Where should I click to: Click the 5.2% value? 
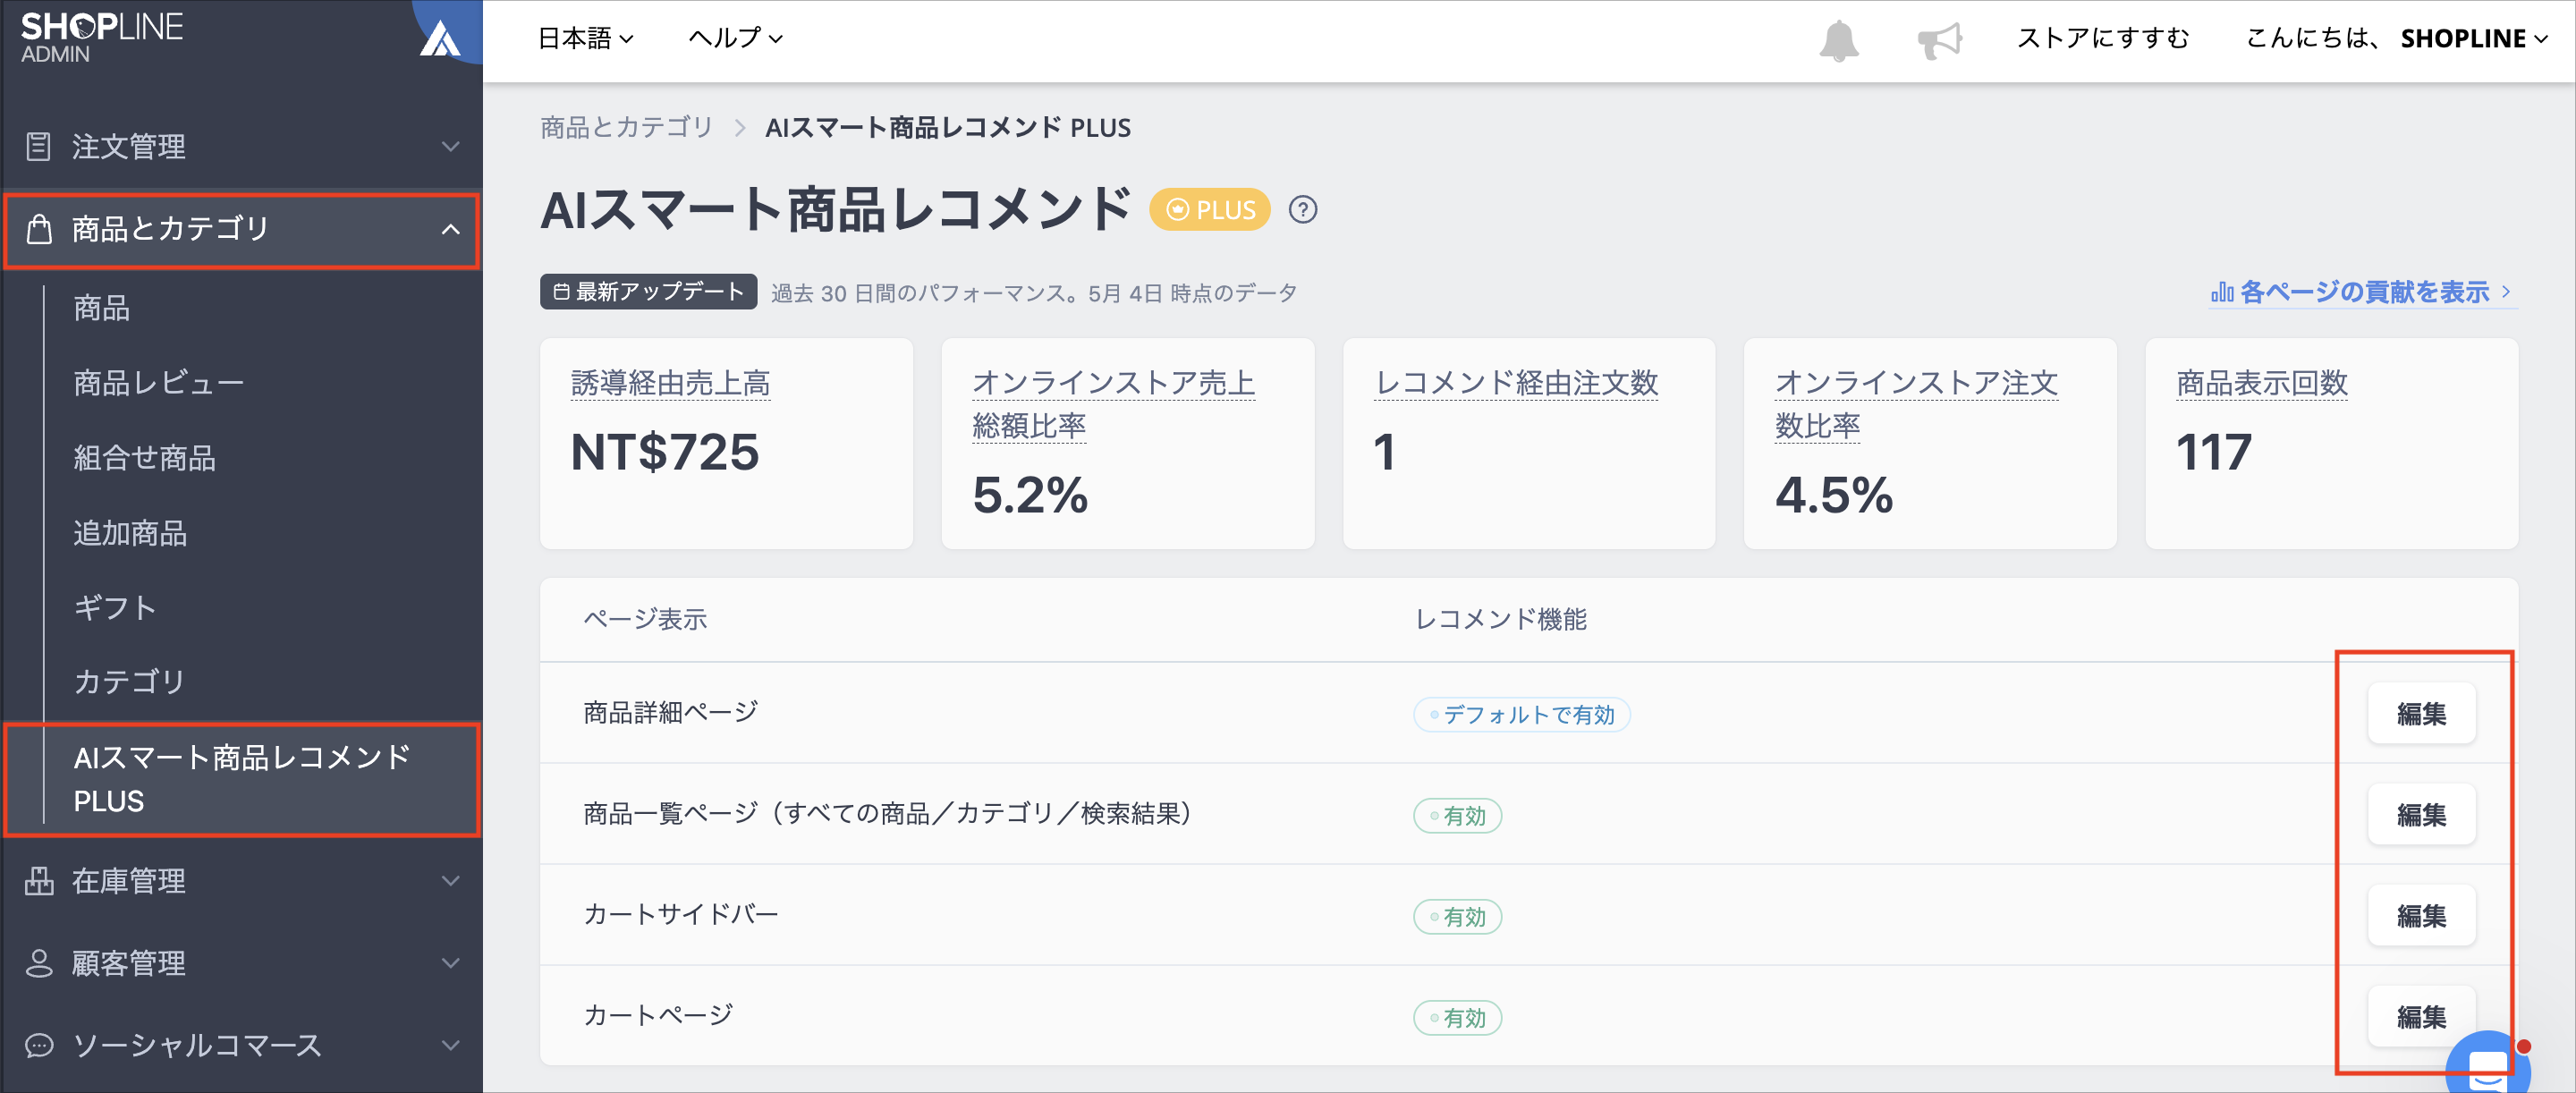pos(1030,495)
